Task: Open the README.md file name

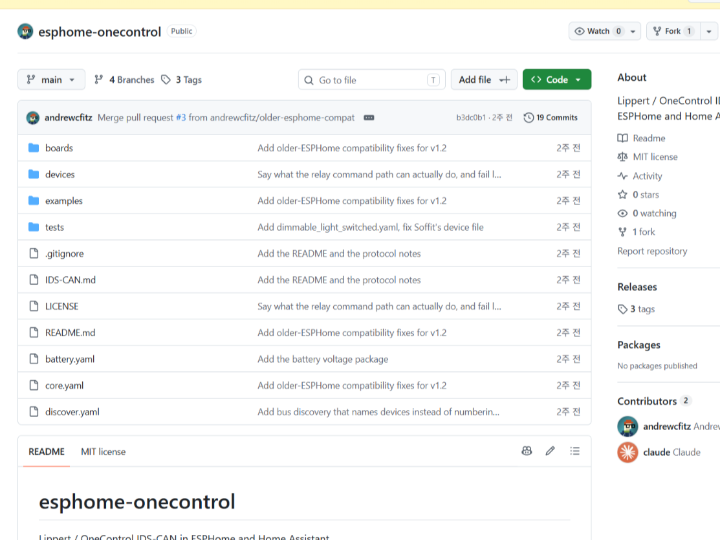Action: click(70, 333)
